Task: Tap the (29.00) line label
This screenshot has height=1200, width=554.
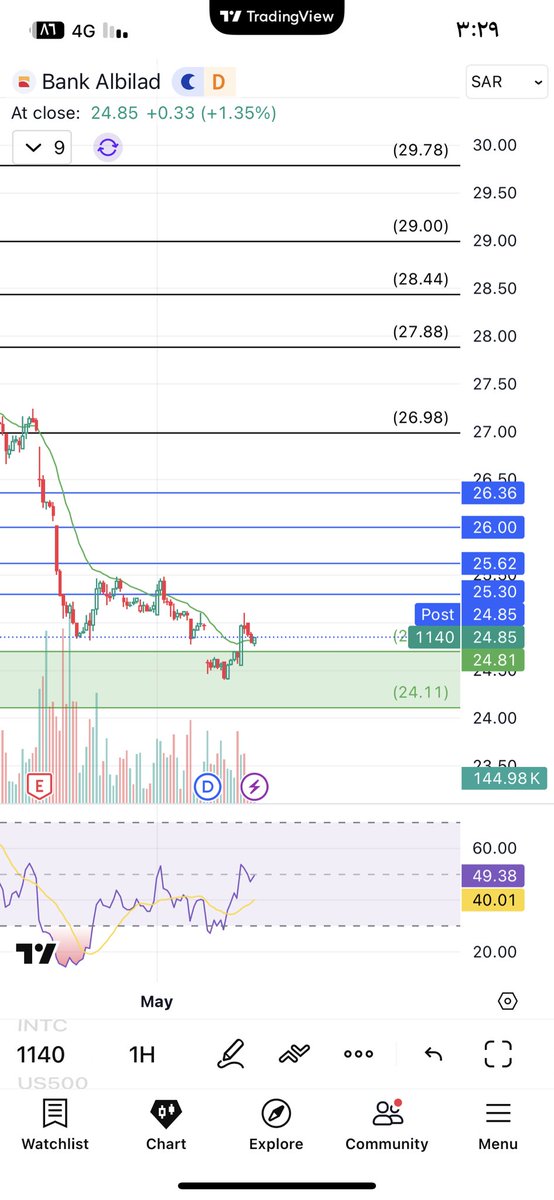Action: click(420, 226)
